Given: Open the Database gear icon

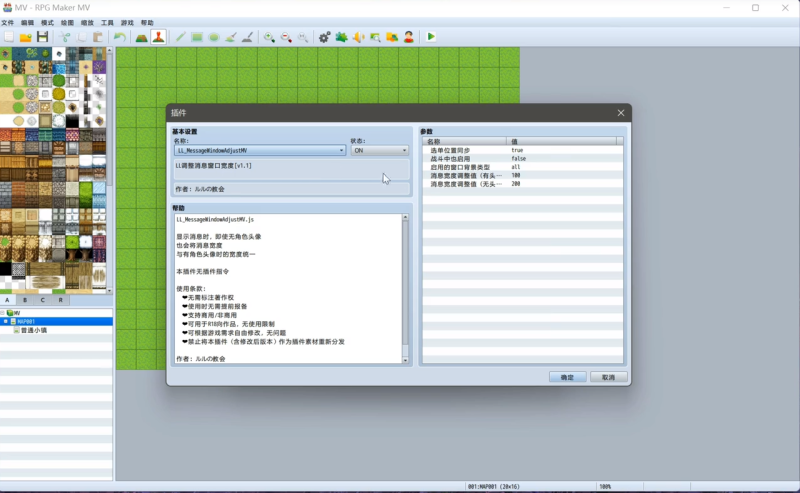Looking at the screenshot, I should click(324, 37).
